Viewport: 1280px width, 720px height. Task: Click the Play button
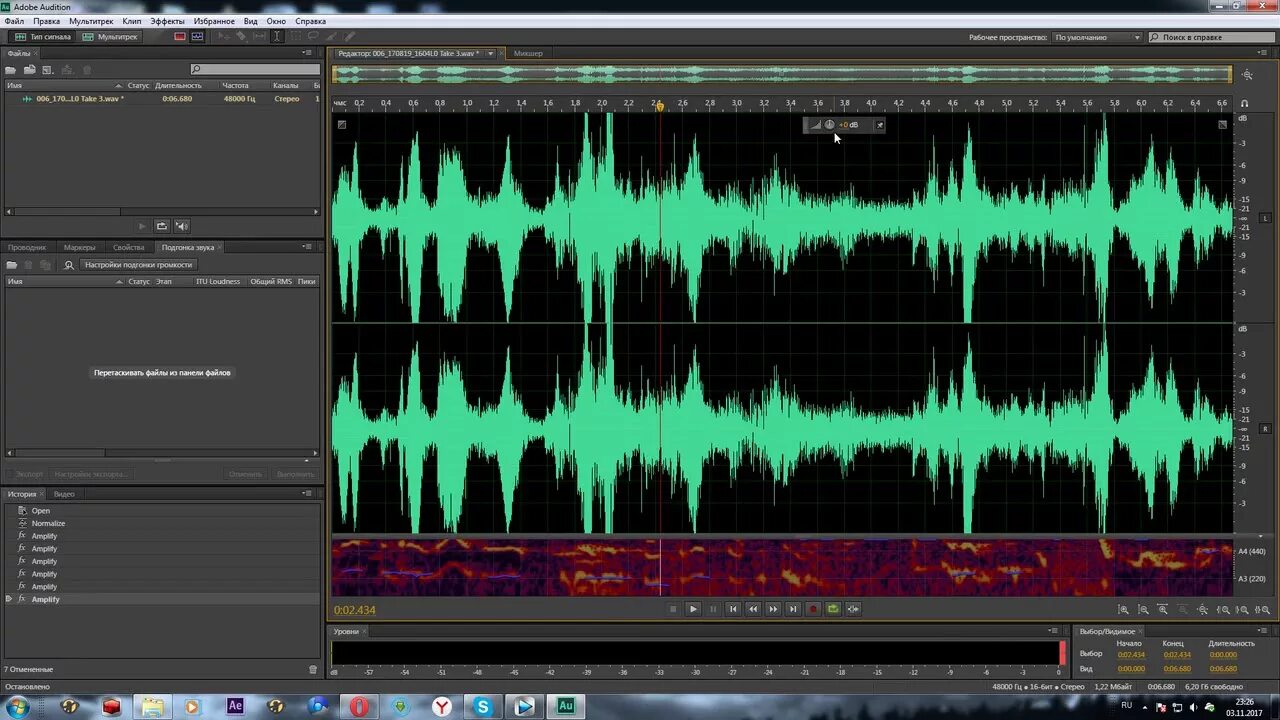point(693,608)
